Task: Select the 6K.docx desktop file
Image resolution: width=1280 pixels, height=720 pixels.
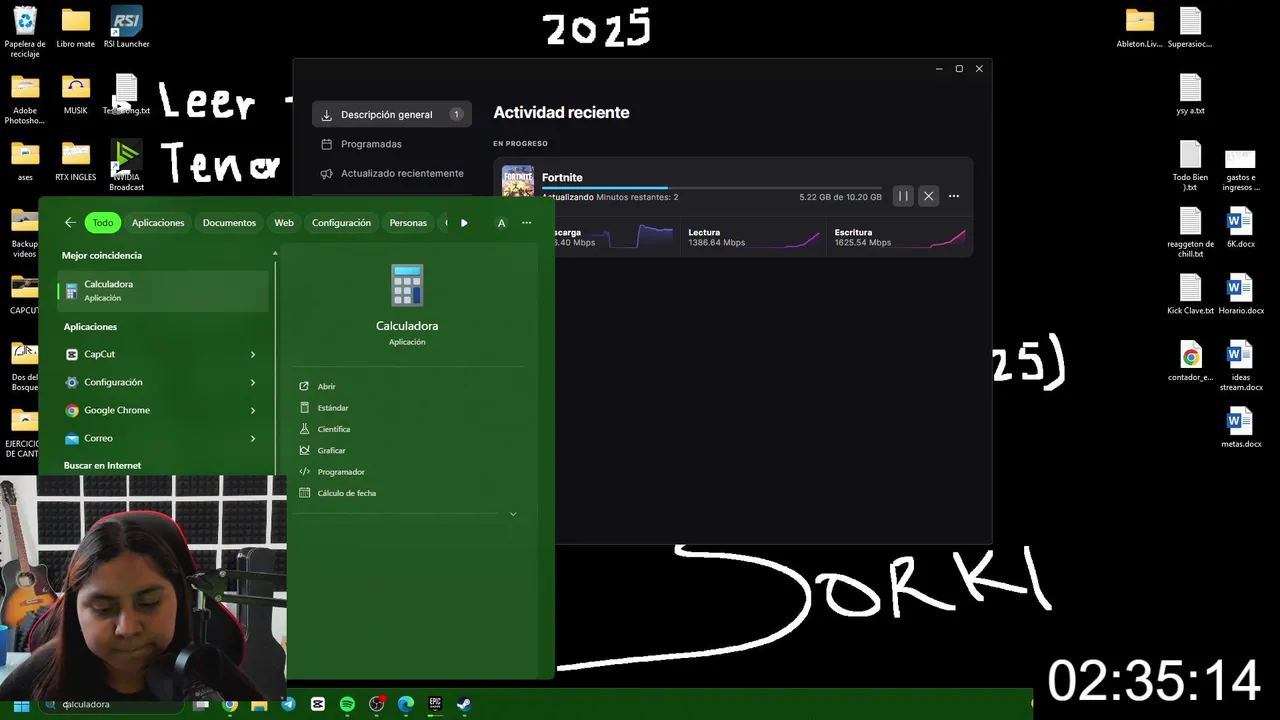Action: 1240,227
